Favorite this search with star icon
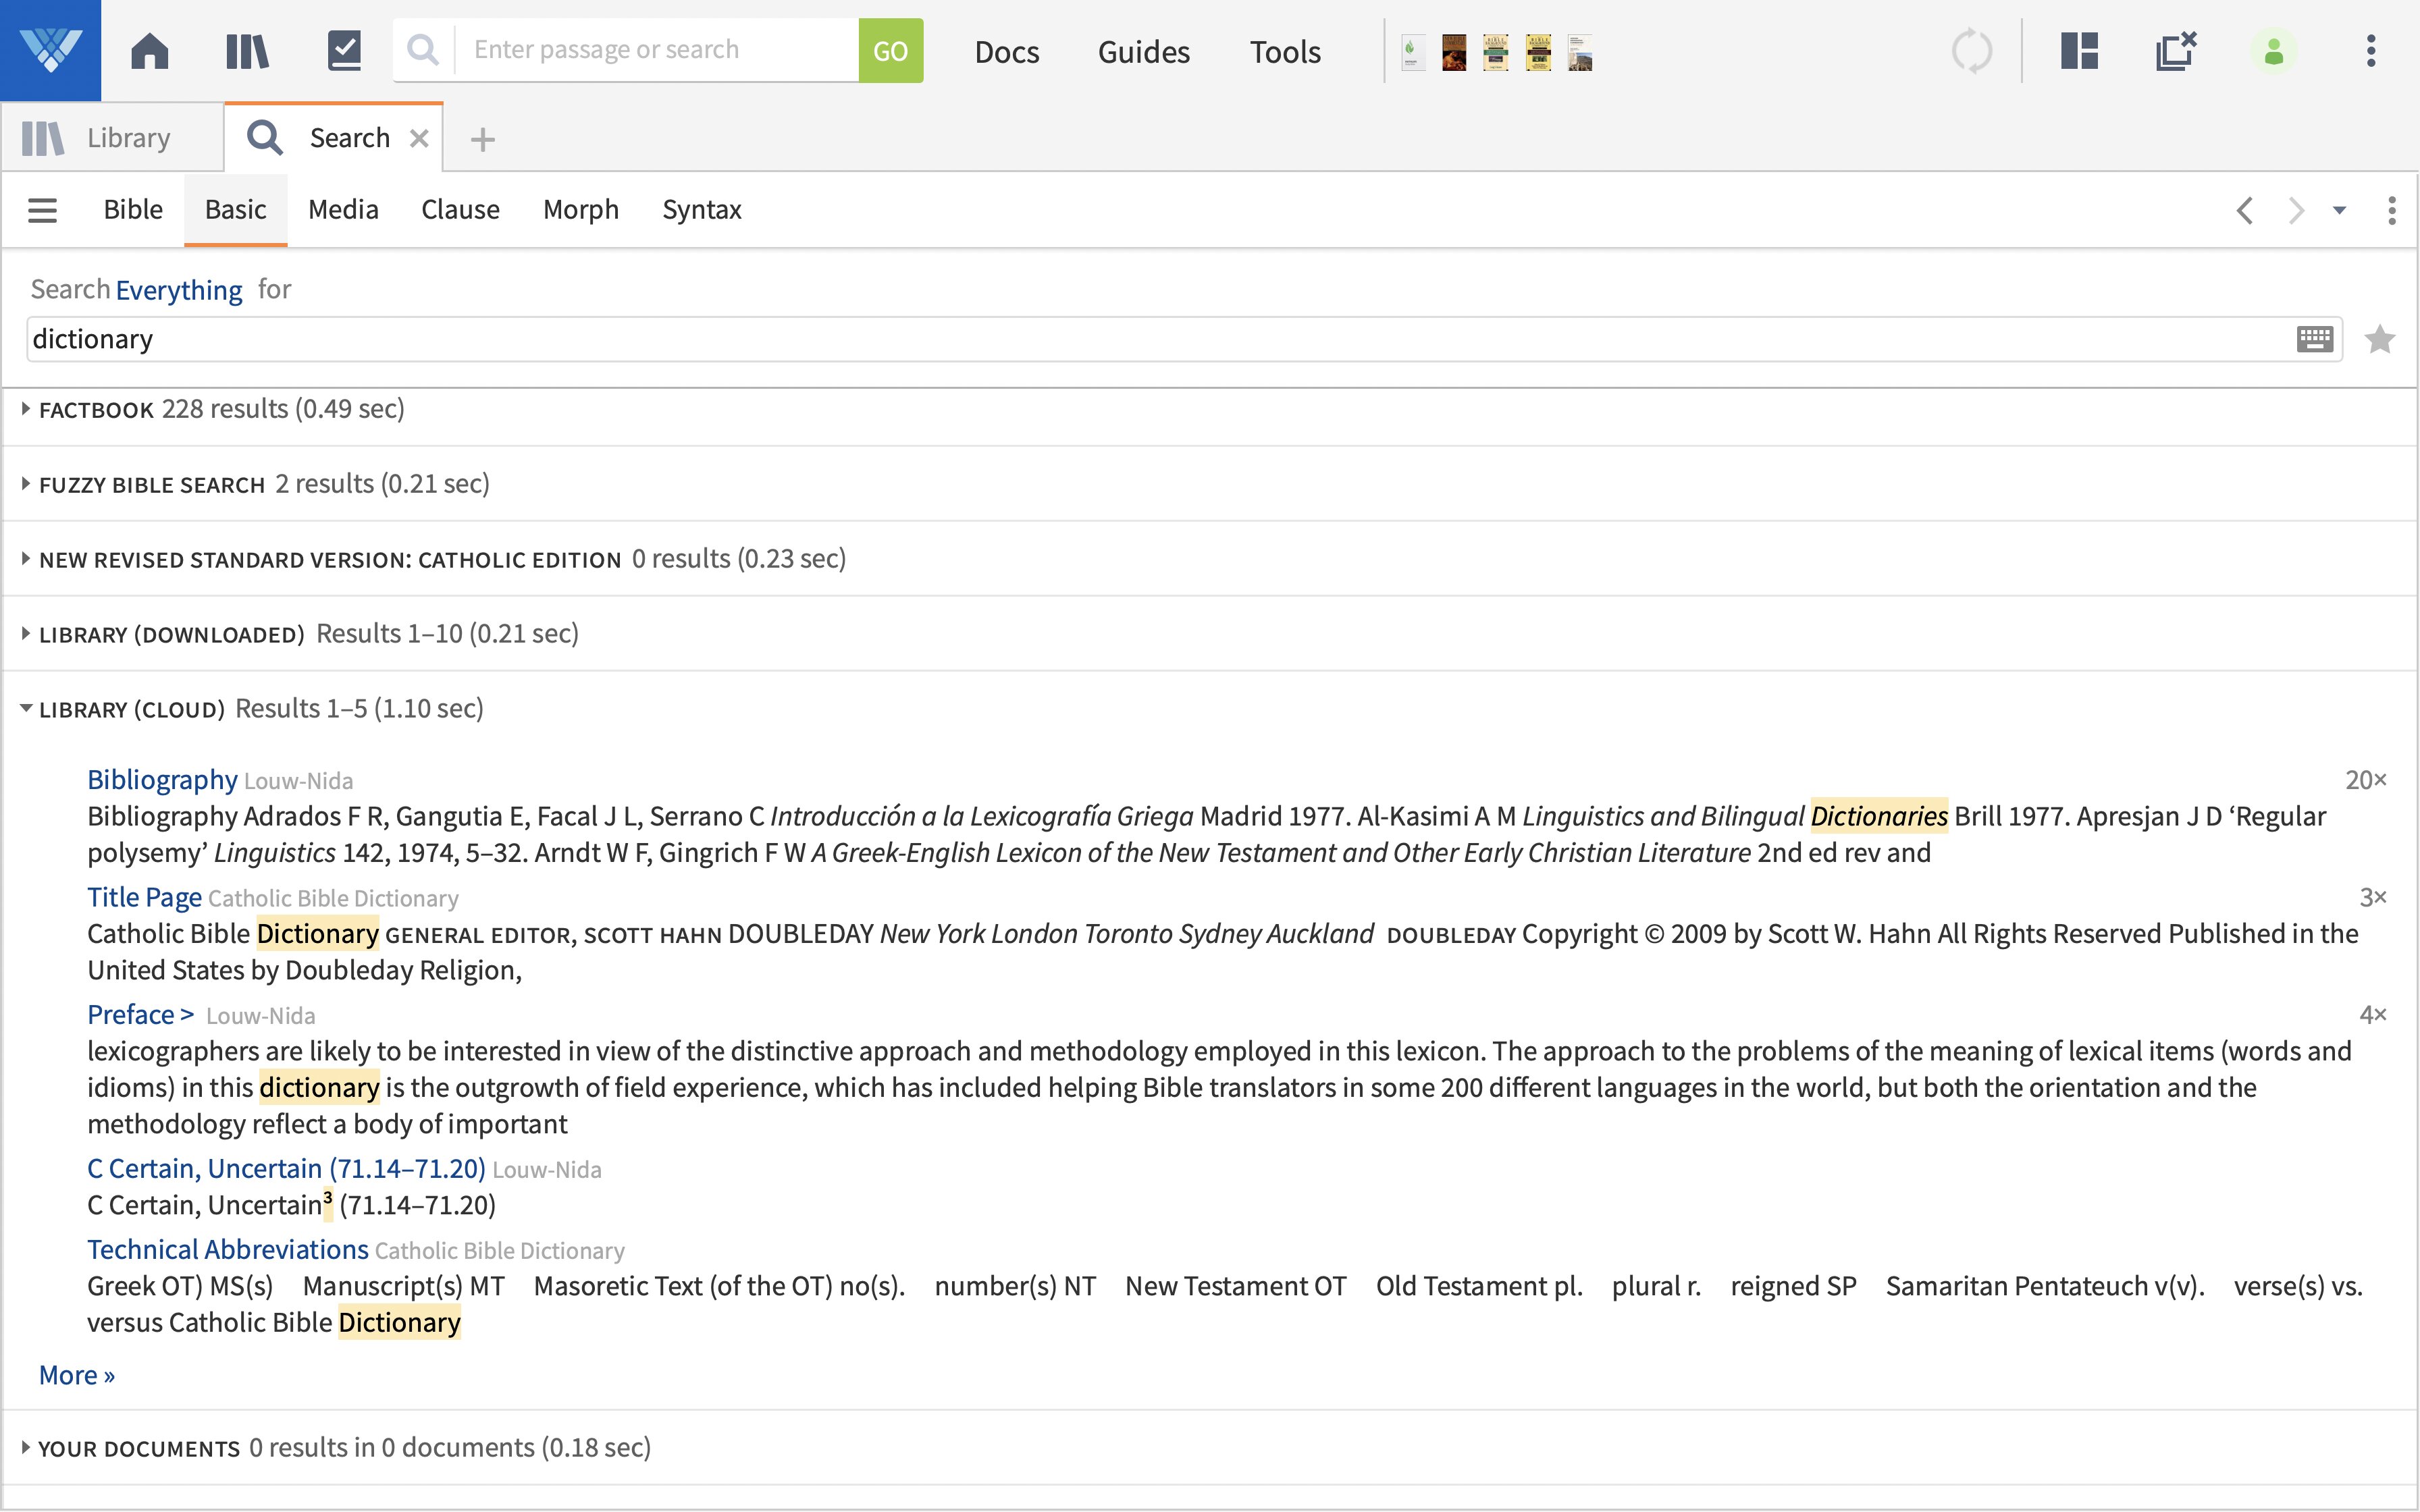 pos(2380,340)
